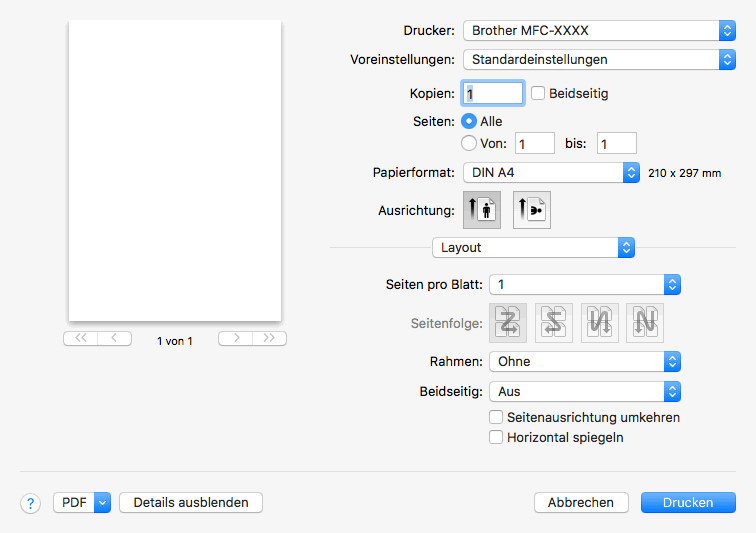Click the blank page preview thumbnail
The image size is (756, 533).
click(175, 171)
